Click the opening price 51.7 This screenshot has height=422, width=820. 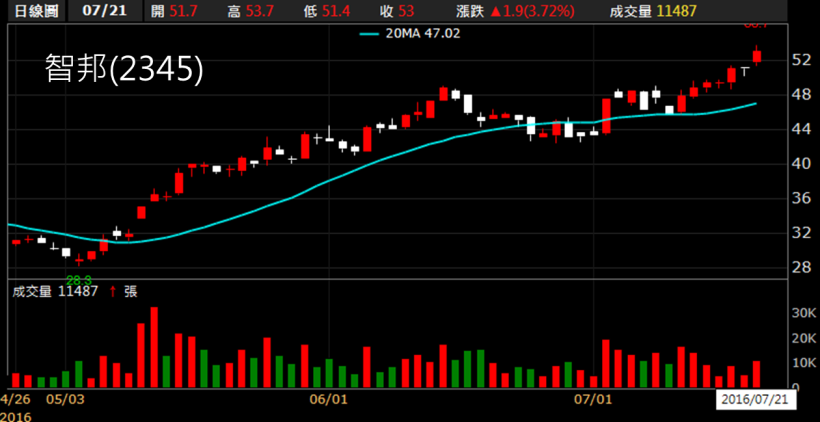point(186,11)
